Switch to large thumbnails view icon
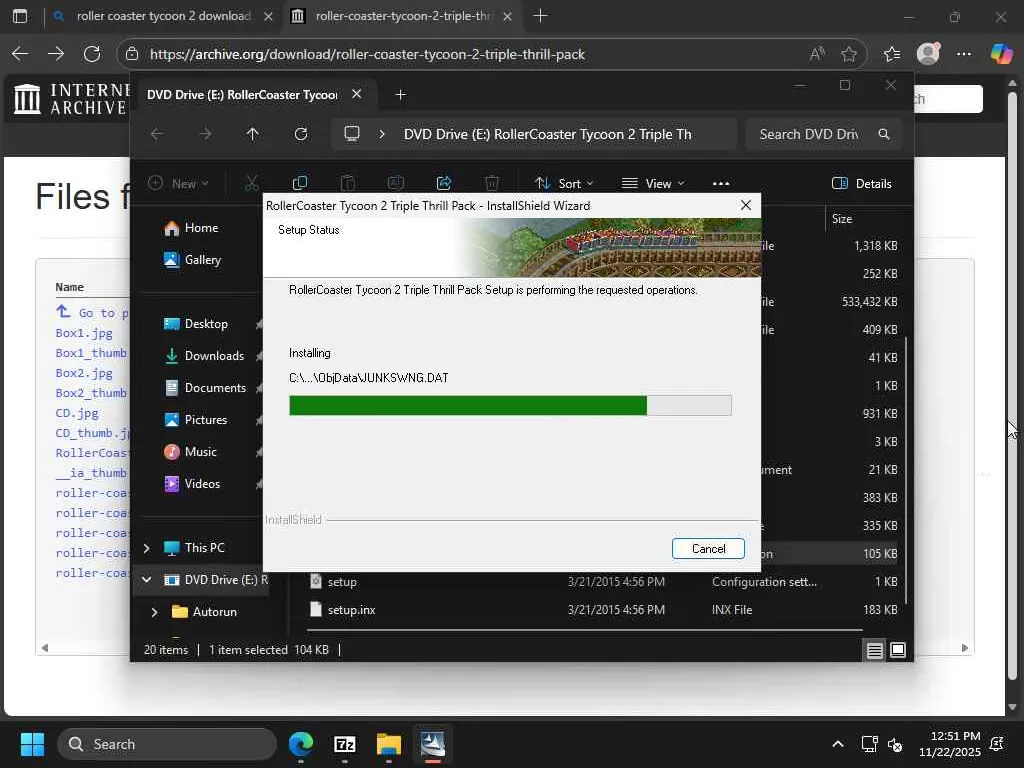 pyautogui.click(x=898, y=650)
